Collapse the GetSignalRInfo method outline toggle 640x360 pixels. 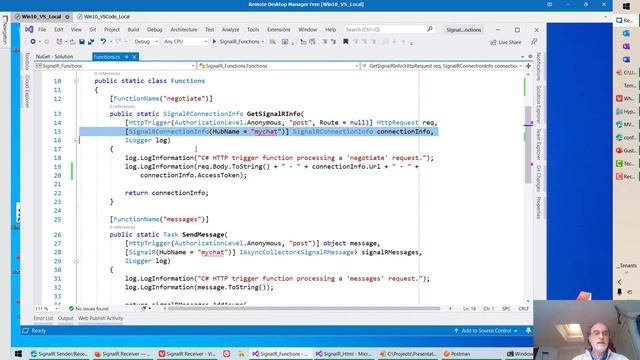76,140
